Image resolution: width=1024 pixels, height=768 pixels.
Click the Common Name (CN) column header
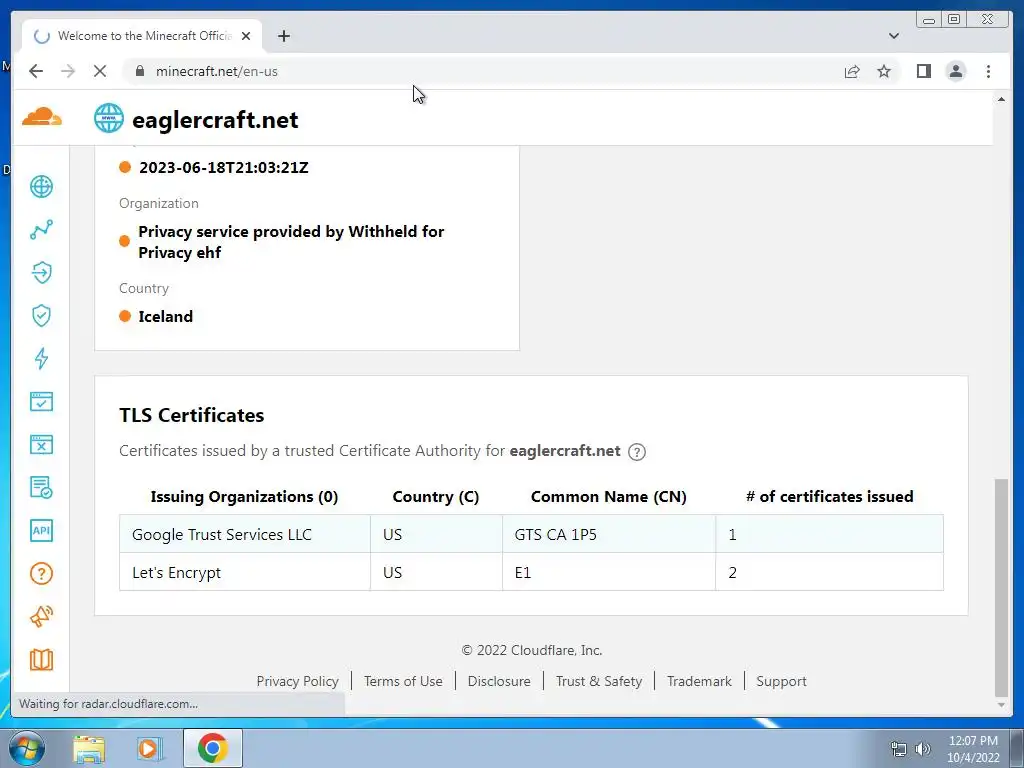(609, 497)
